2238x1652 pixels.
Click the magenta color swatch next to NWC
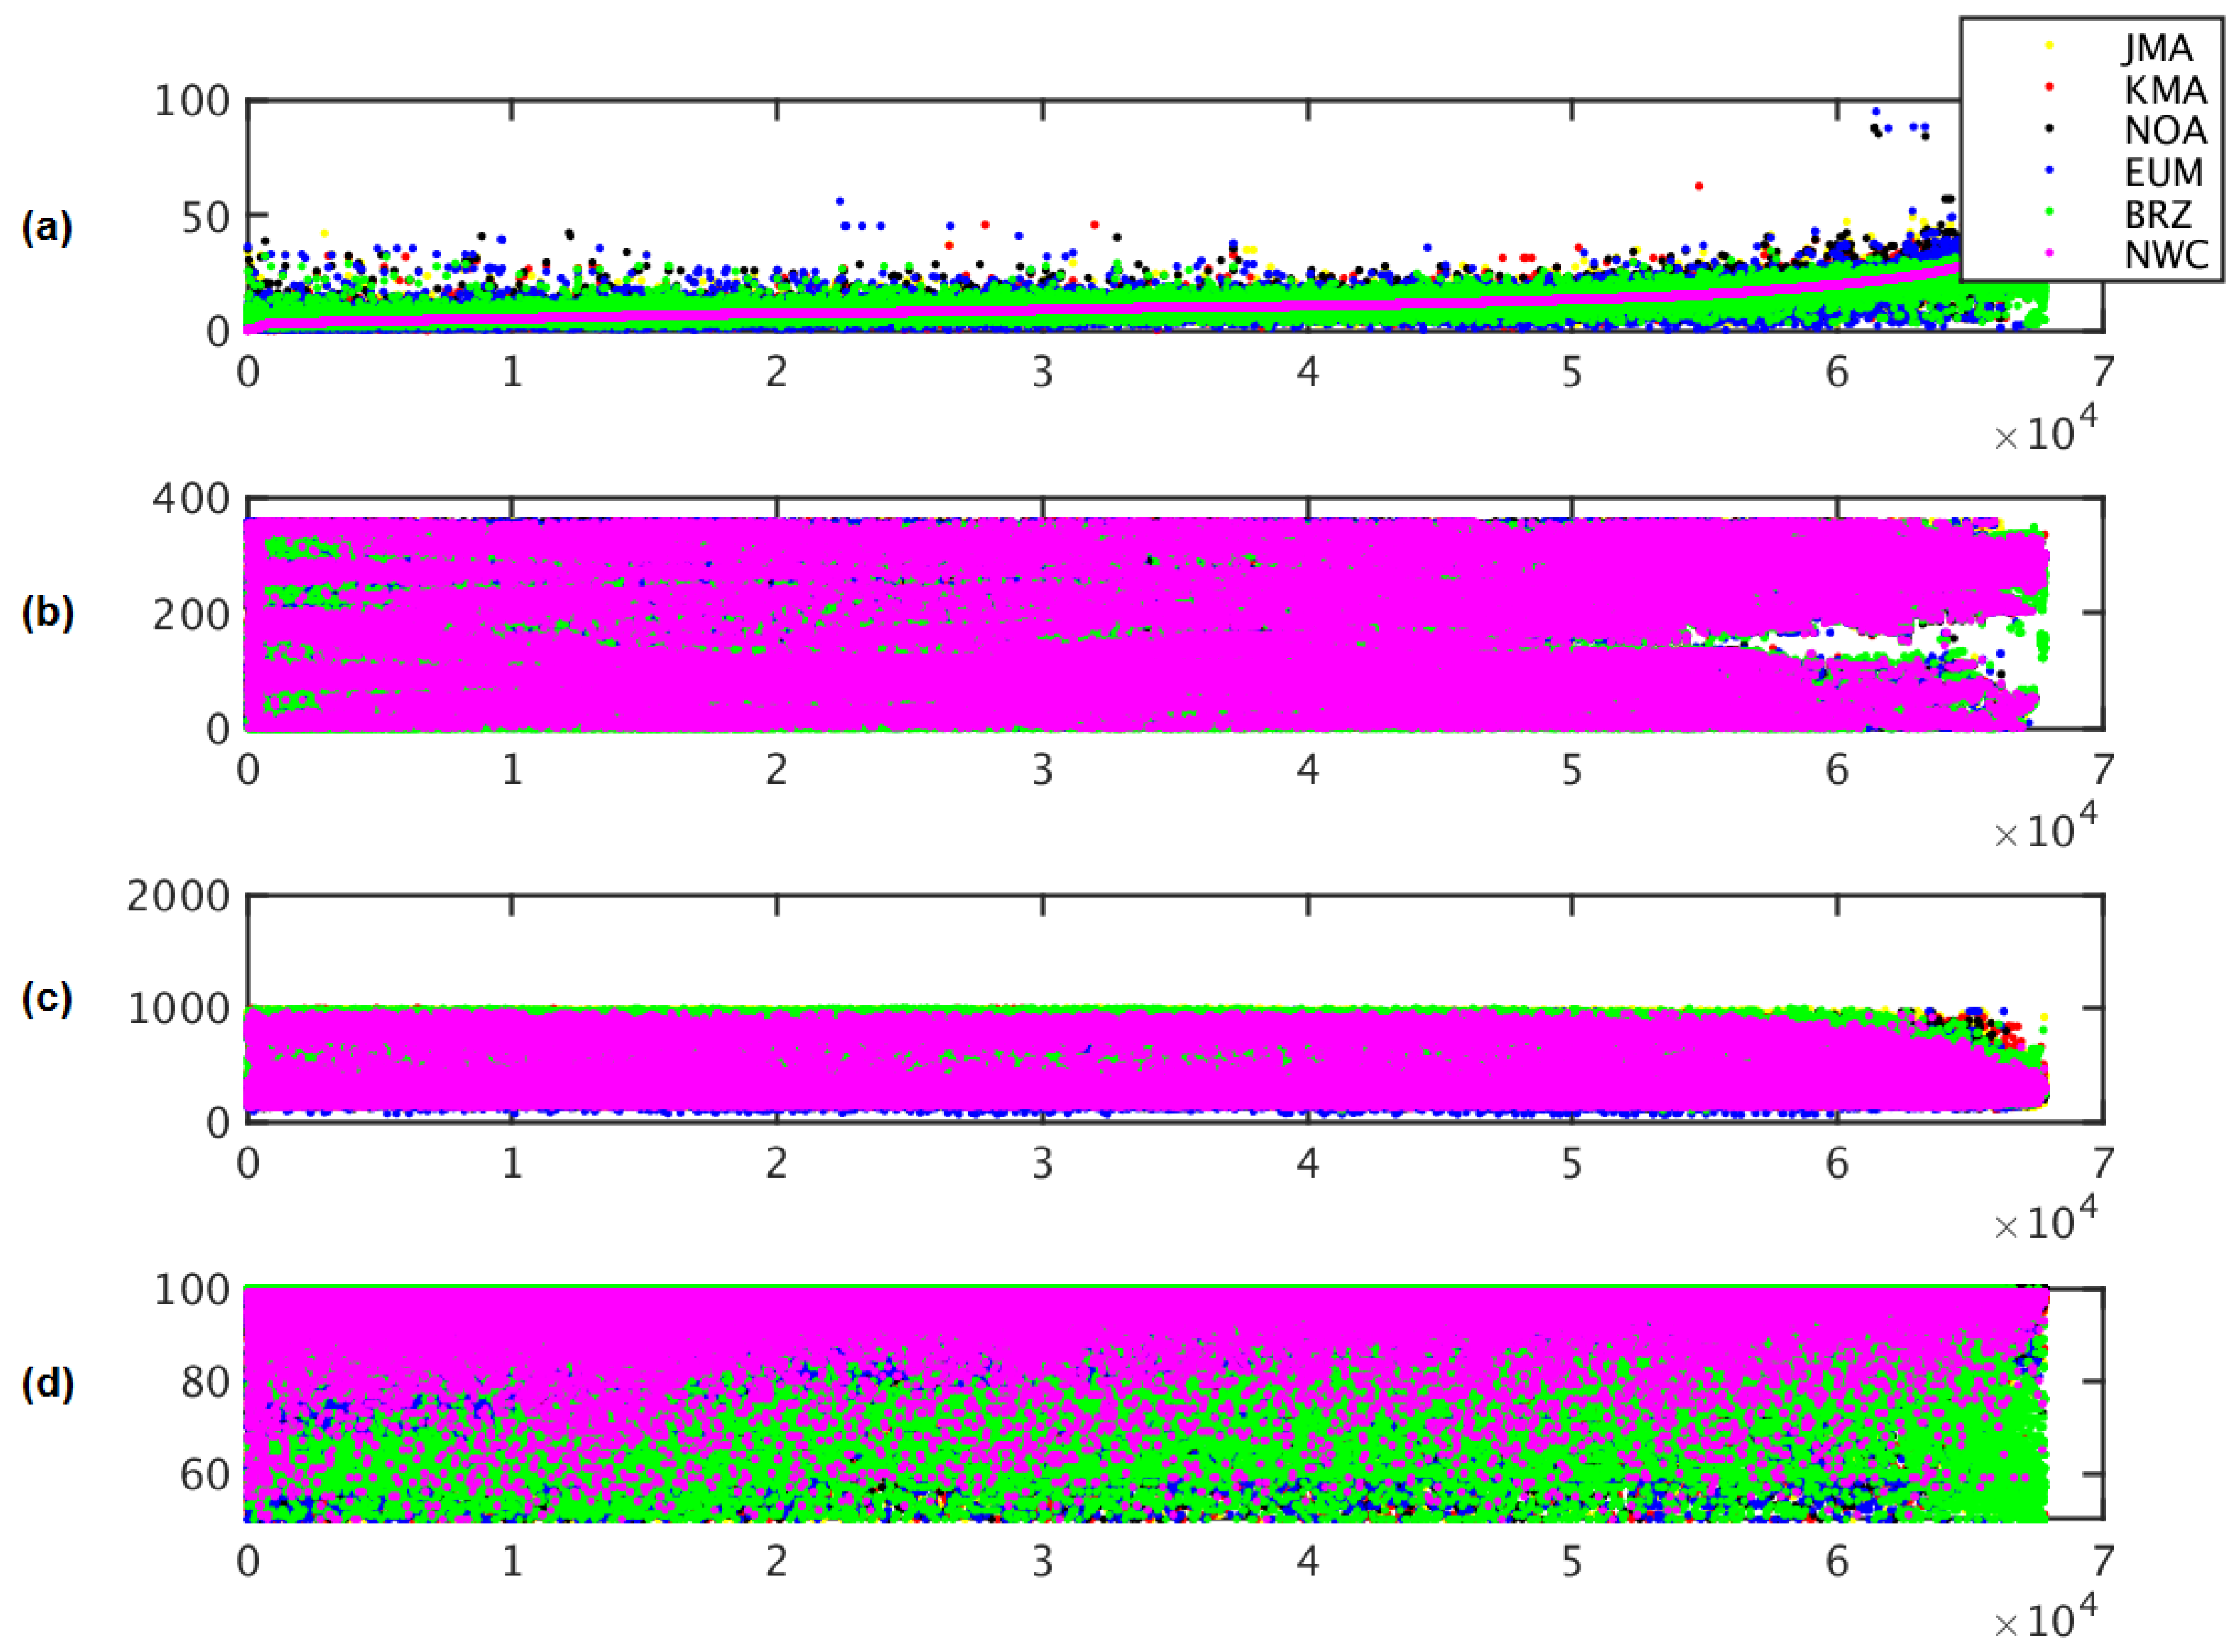[x=2049, y=254]
